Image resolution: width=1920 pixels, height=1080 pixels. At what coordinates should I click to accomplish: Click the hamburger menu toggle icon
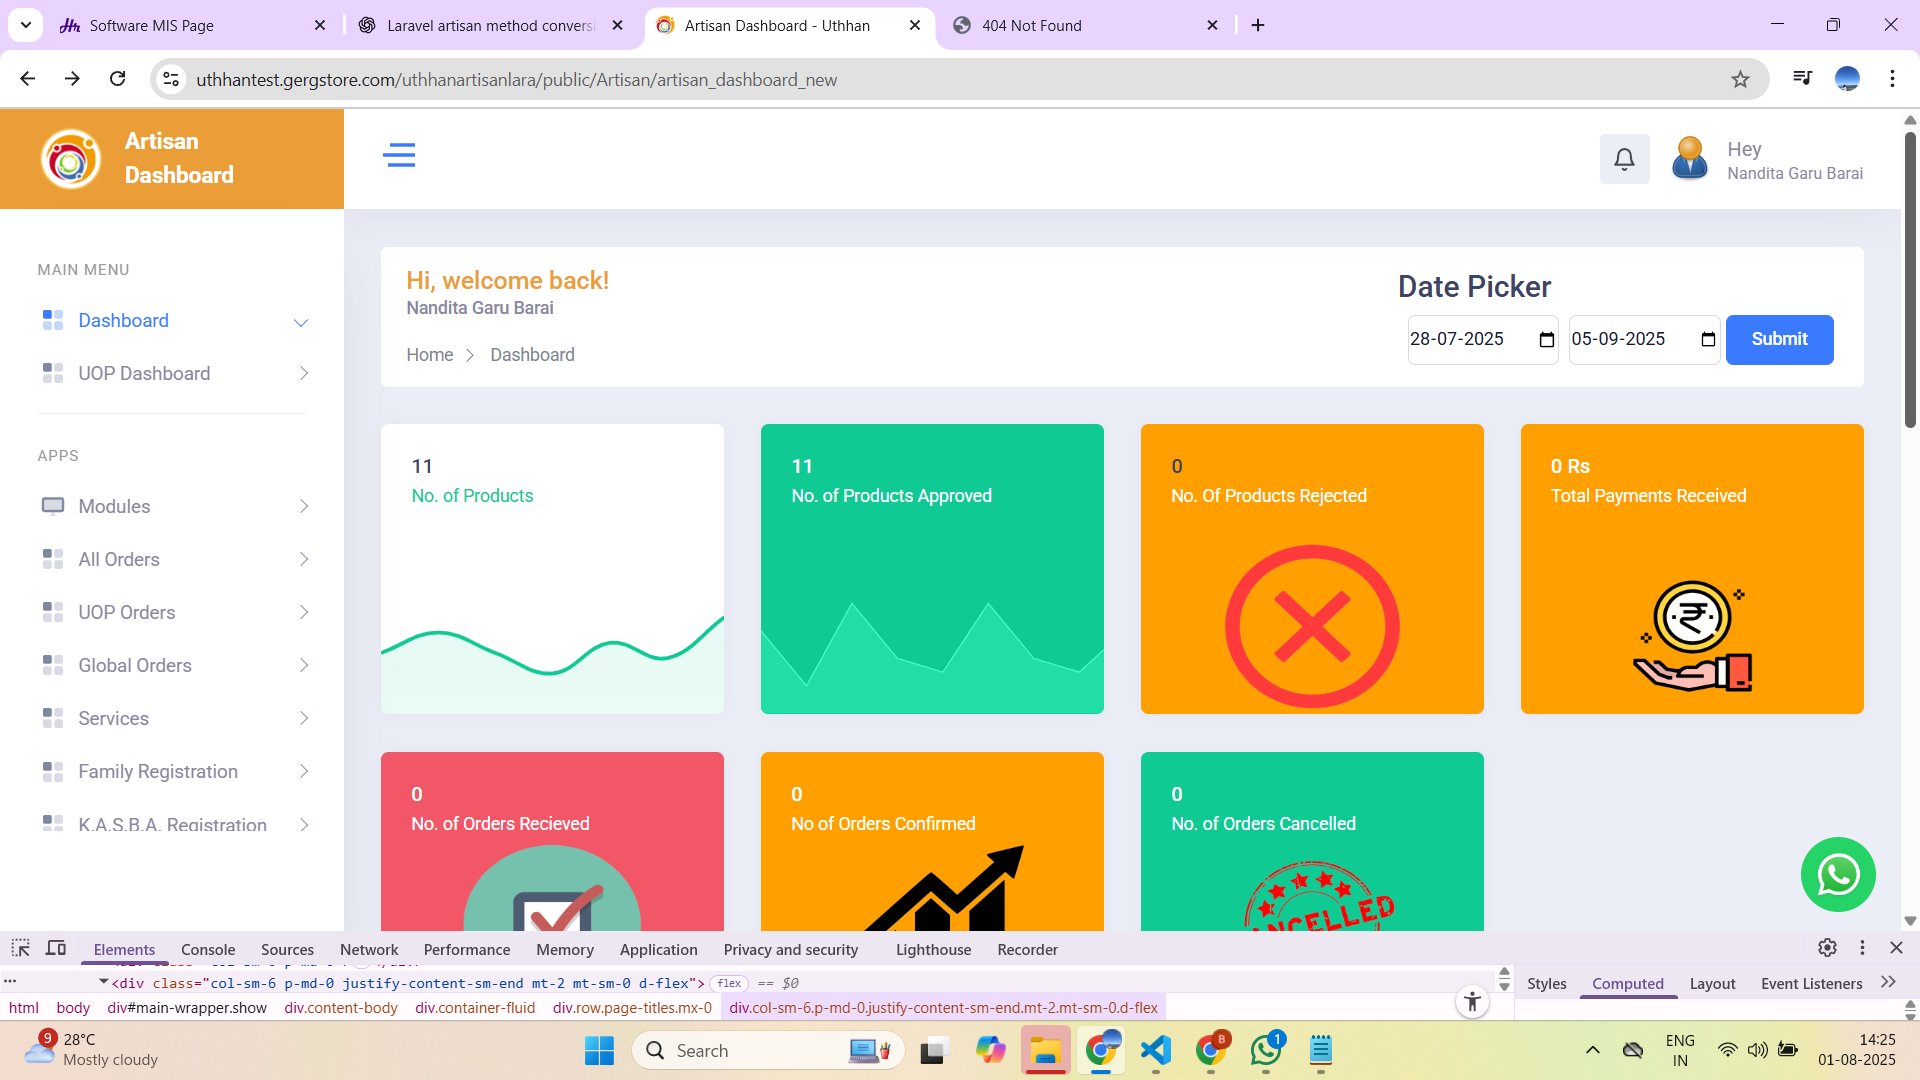pyautogui.click(x=399, y=155)
